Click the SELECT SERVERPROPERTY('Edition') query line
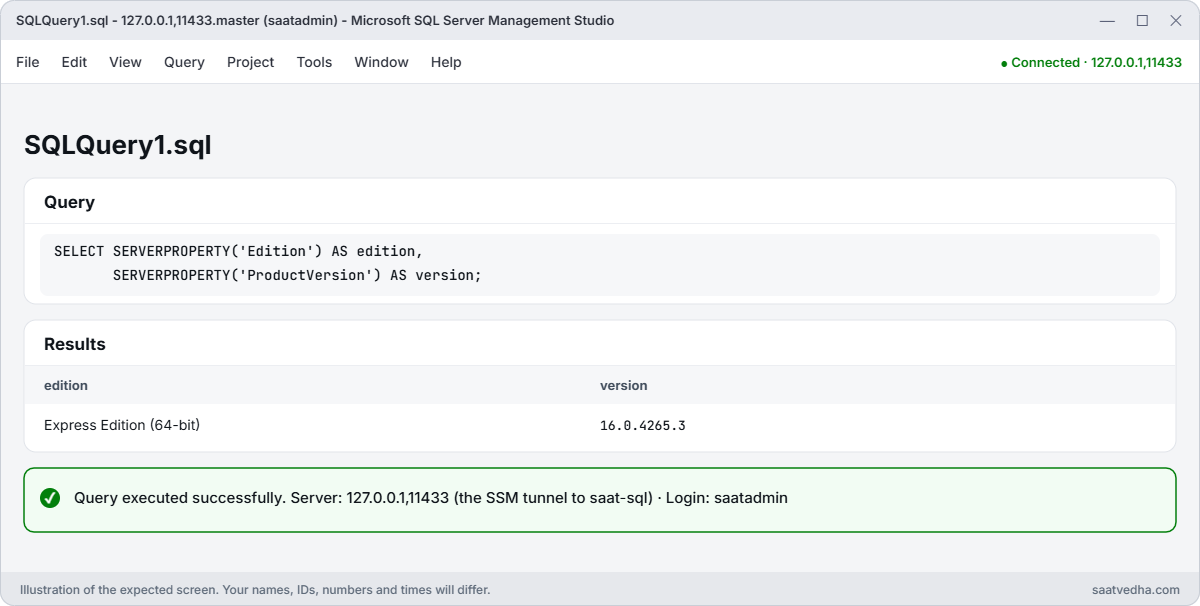1200x606 pixels. pos(238,251)
